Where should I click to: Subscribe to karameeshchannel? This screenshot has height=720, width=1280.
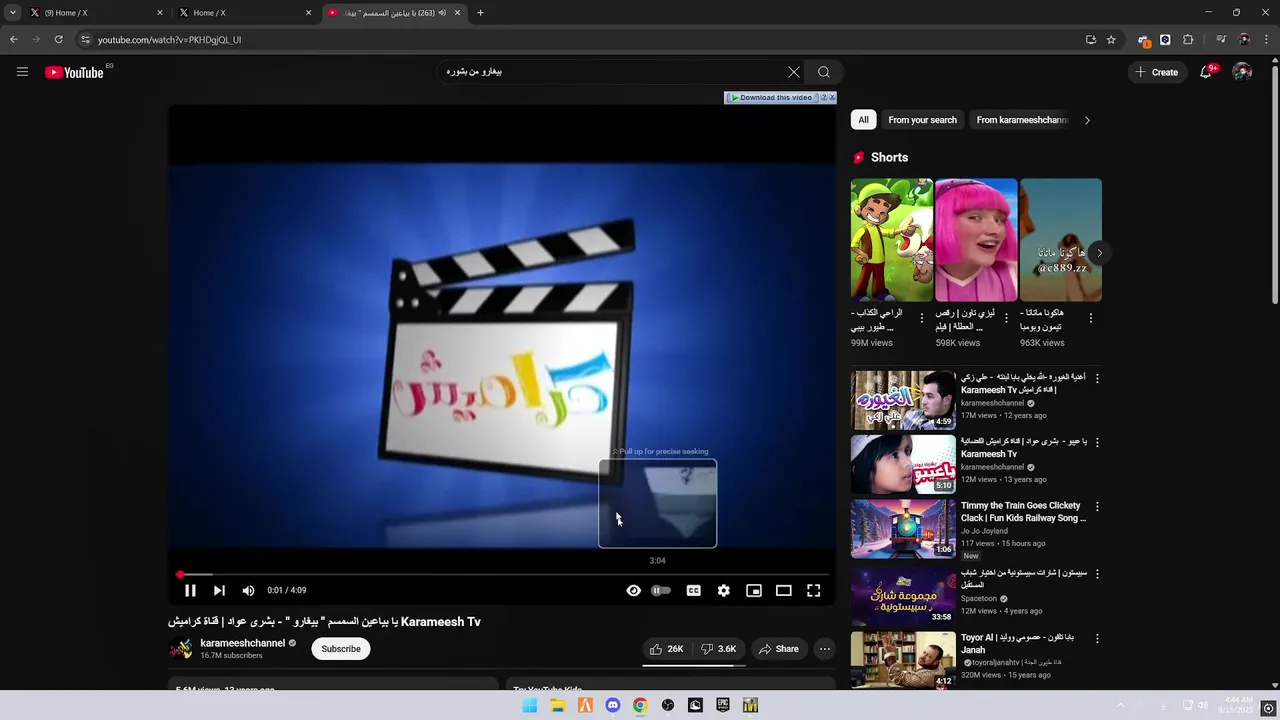click(341, 649)
